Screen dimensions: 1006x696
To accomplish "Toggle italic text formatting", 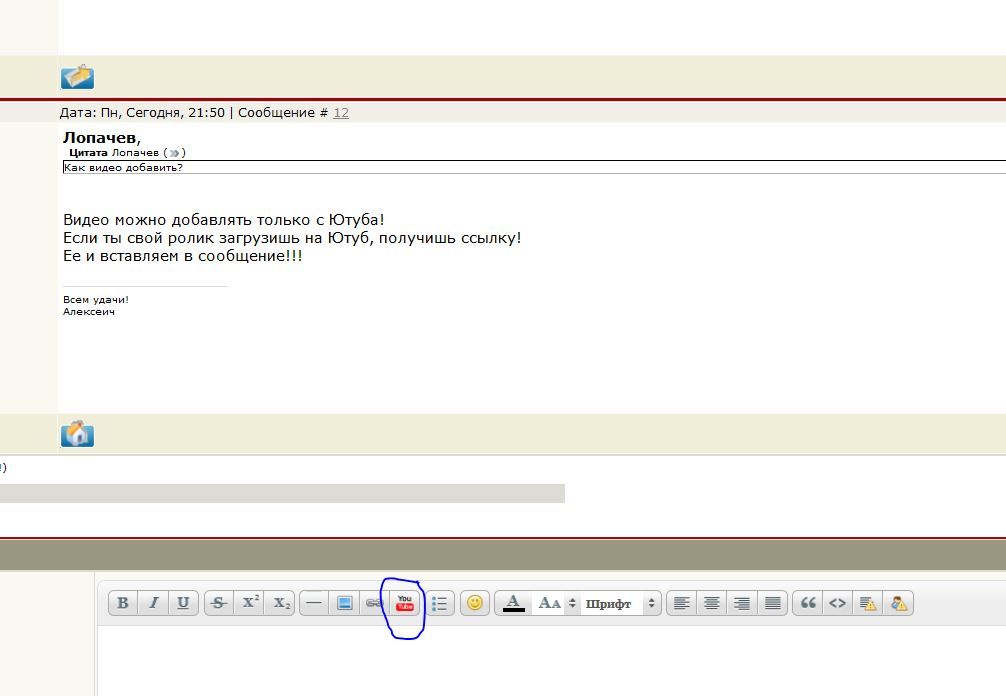I will [x=154, y=603].
